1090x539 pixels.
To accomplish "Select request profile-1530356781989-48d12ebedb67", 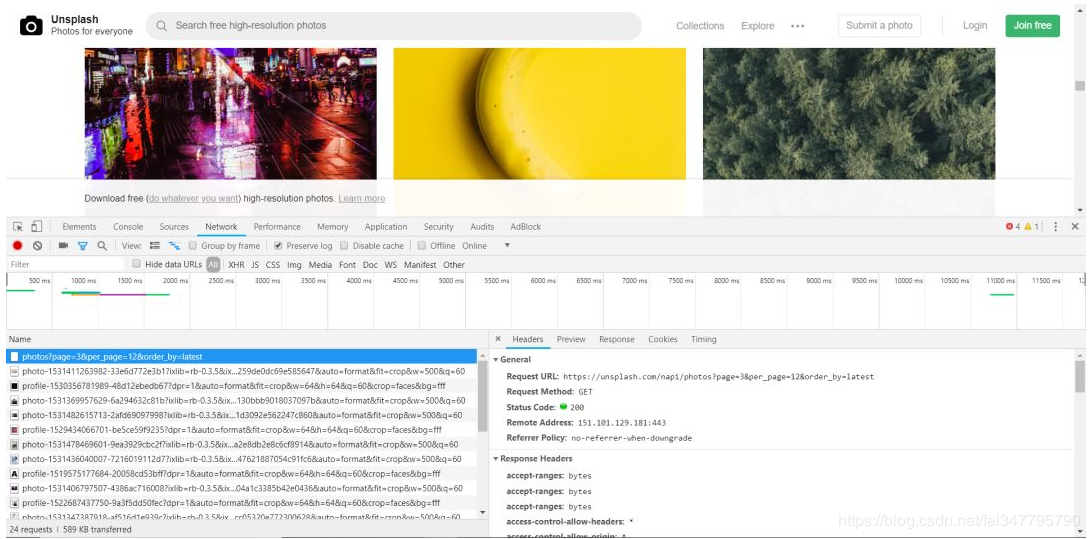I will click(x=242, y=386).
